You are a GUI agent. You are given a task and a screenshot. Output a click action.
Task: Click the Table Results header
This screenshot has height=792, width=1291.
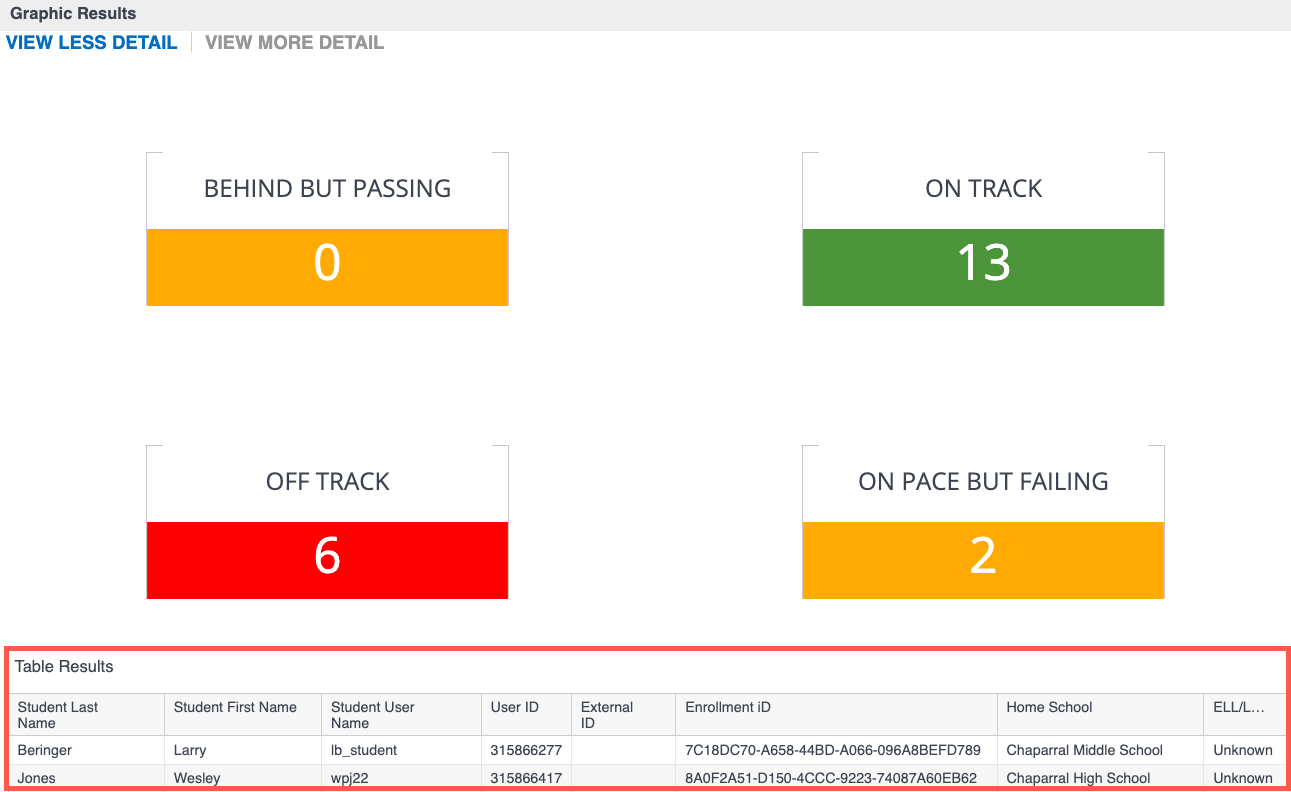pos(63,667)
